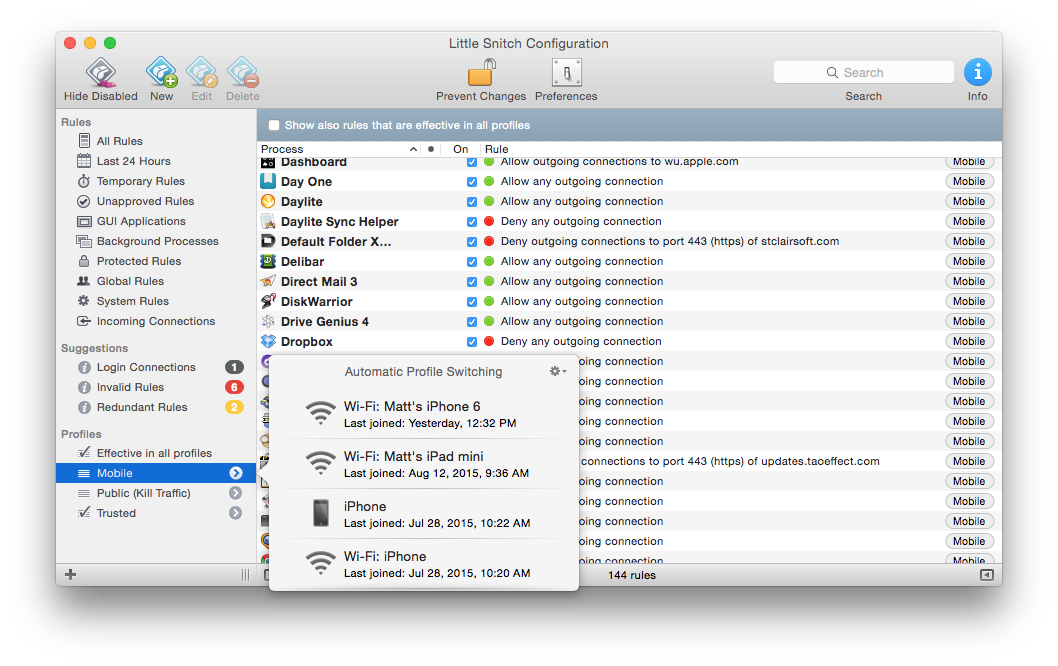Click the Mobile profile tag on Day One row

(969, 181)
